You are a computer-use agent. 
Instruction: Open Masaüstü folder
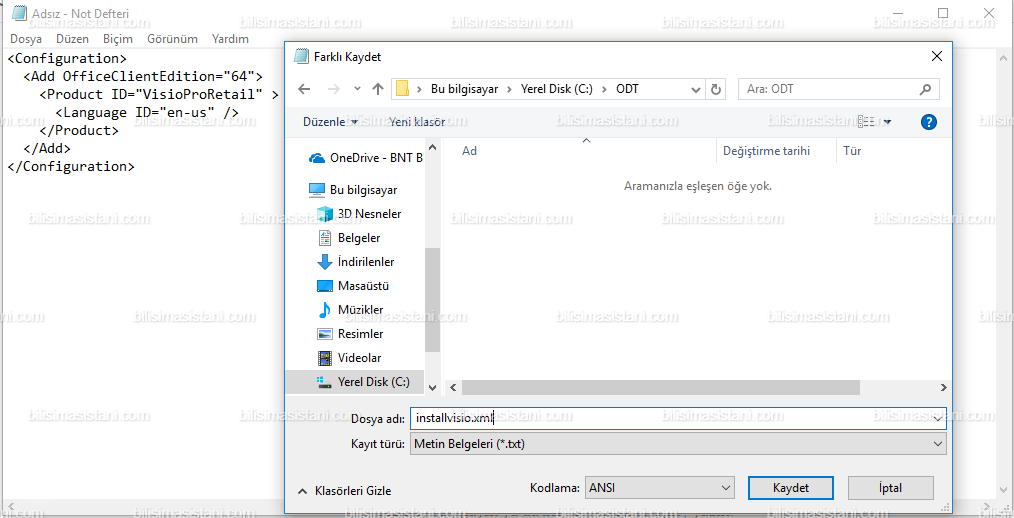352,286
